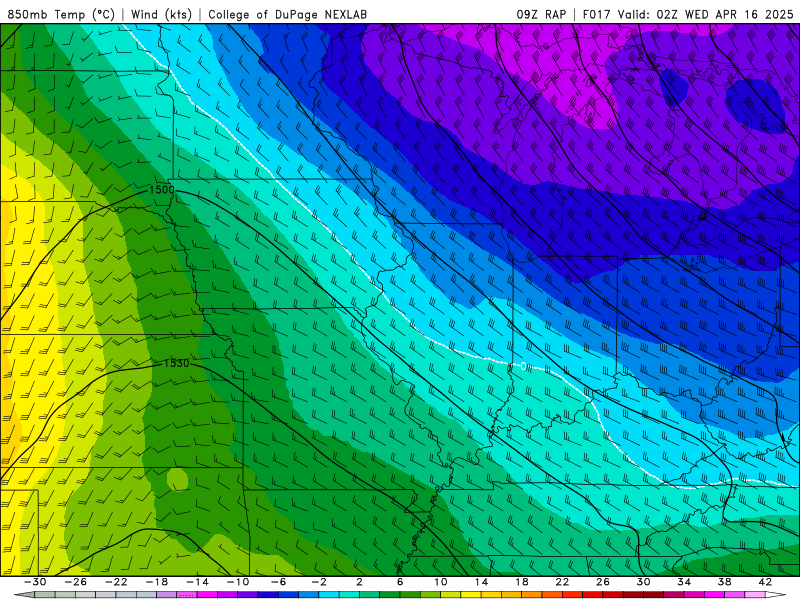Click the "1530" height contour label
Screen dimensions: 800x600
(177, 363)
